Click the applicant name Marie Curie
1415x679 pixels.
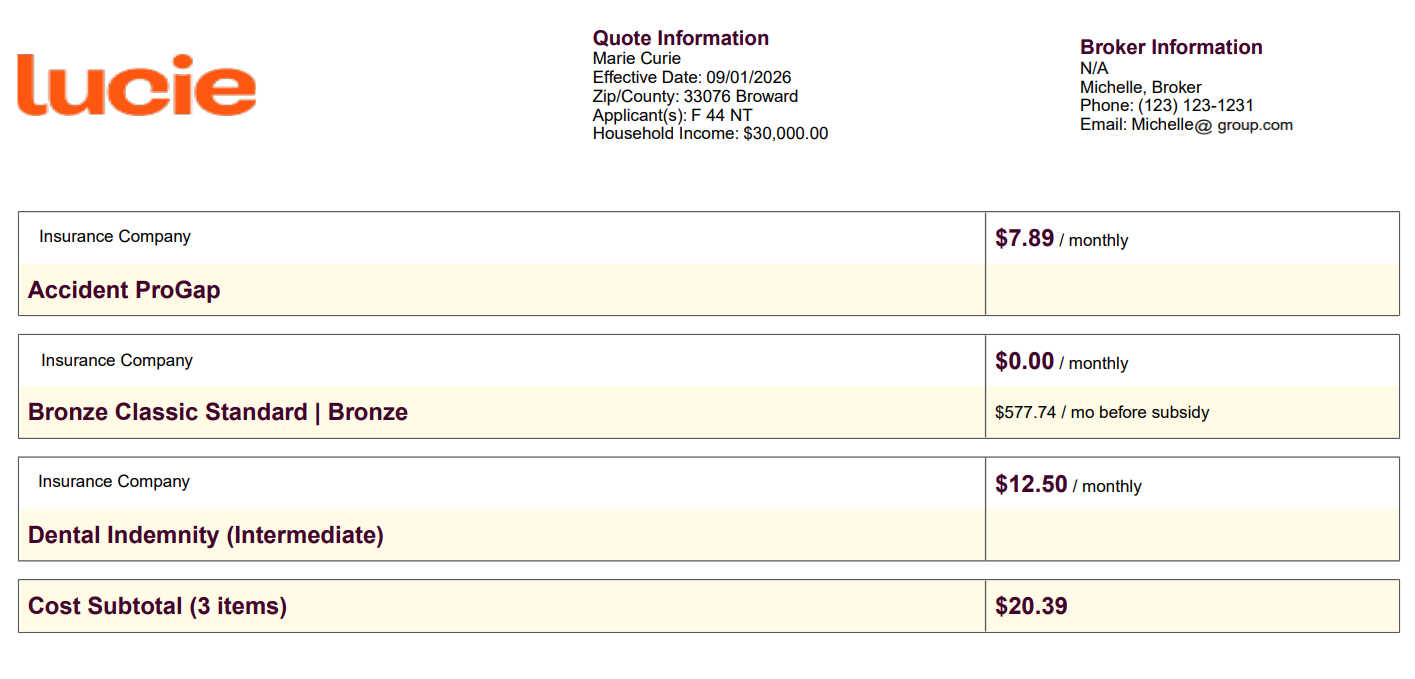click(x=637, y=58)
